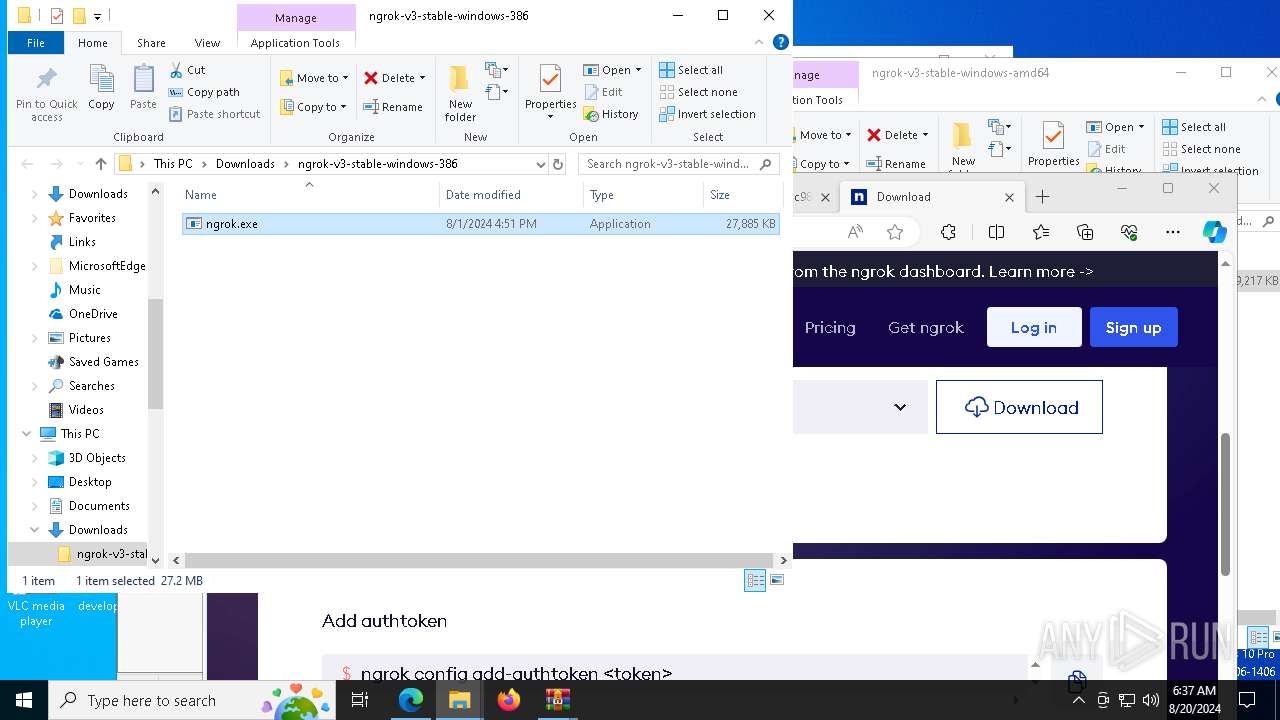Image resolution: width=1280 pixels, height=720 pixels.
Task: Click the Edge favorites star icon
Action: tap(895, 232)
